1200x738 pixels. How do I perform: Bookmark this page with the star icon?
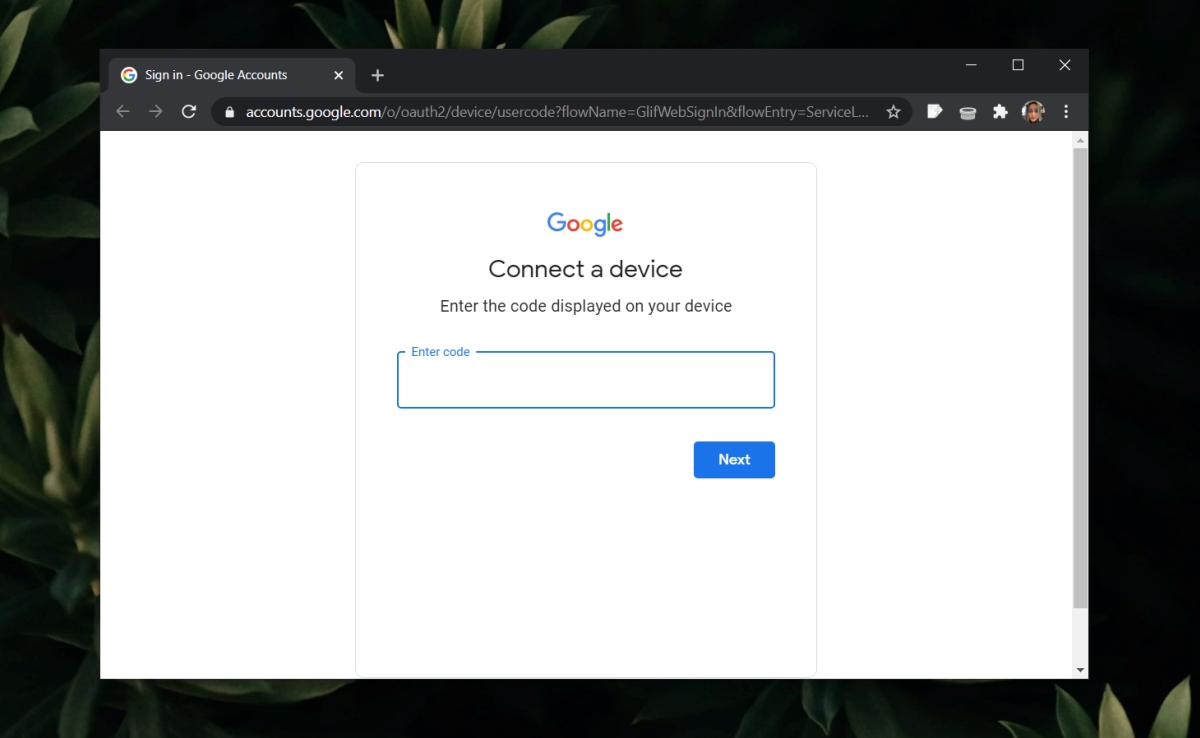click(x=893, y=112)
